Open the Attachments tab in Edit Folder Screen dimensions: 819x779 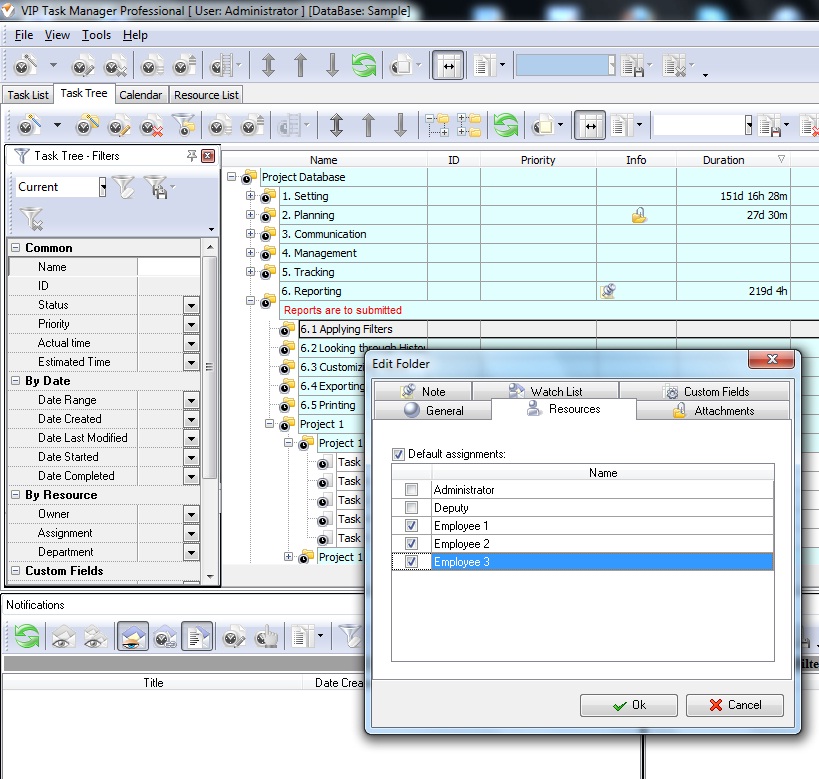coord(713,411)
